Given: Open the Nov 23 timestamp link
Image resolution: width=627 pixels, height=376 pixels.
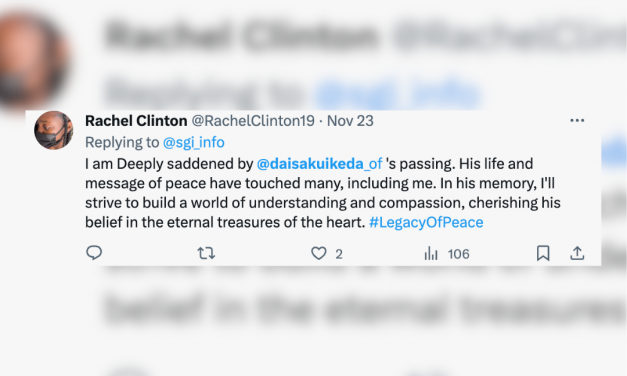Looking at the screenshot, I should tap(350, 121).
